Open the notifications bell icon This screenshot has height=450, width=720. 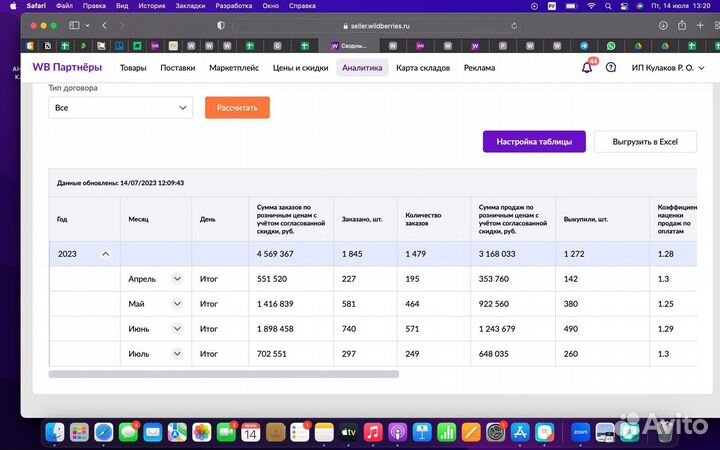point(587,68)
